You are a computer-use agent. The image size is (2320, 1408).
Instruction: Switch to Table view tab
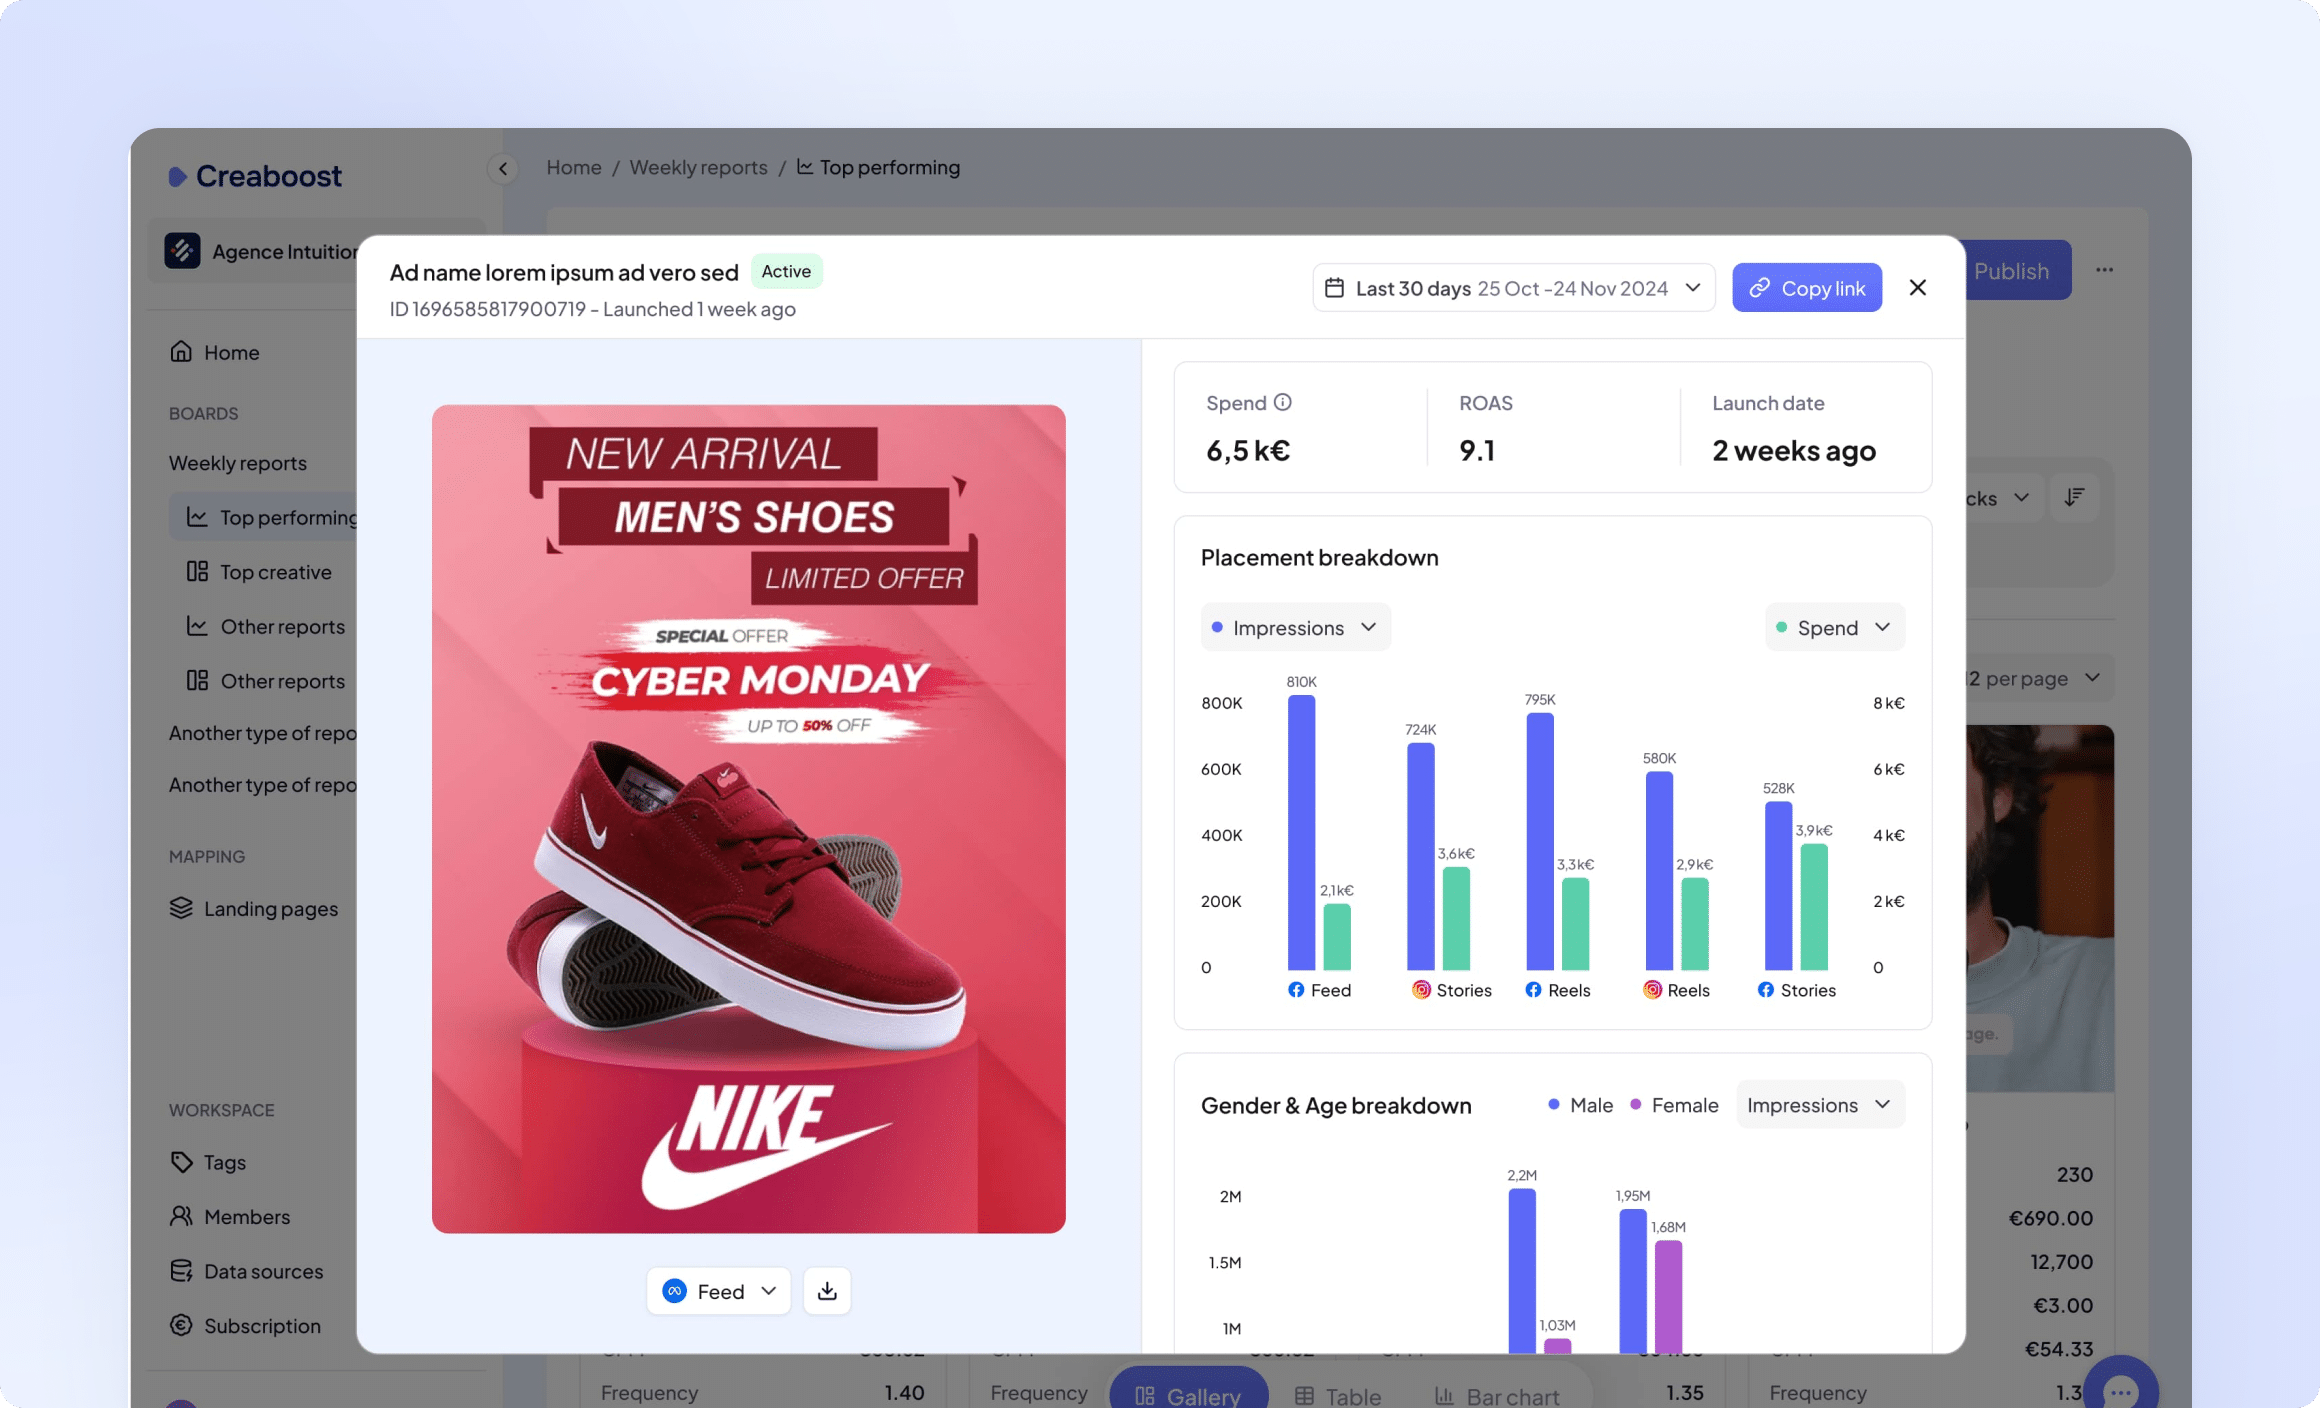tap(1338, 1395)
